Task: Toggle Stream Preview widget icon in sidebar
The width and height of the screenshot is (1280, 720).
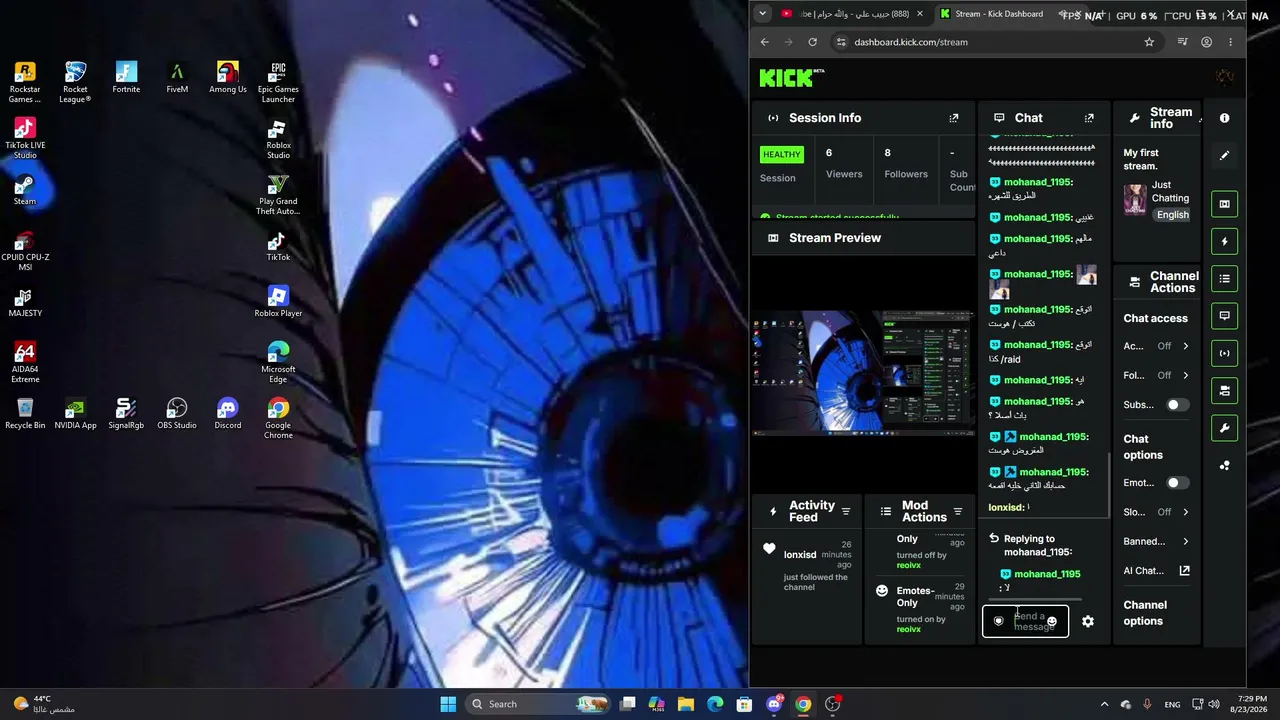Action: coord(1225,204)
